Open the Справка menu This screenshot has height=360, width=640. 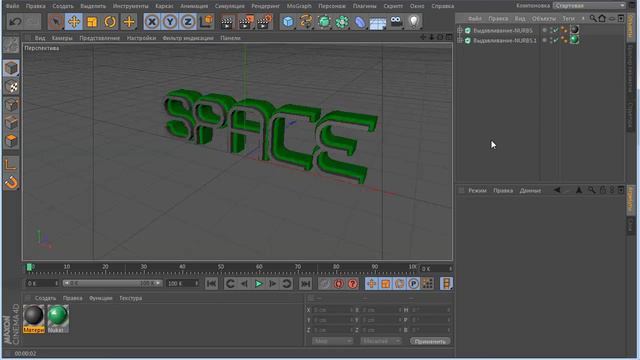pyautogui.click(x=442, y=6)
